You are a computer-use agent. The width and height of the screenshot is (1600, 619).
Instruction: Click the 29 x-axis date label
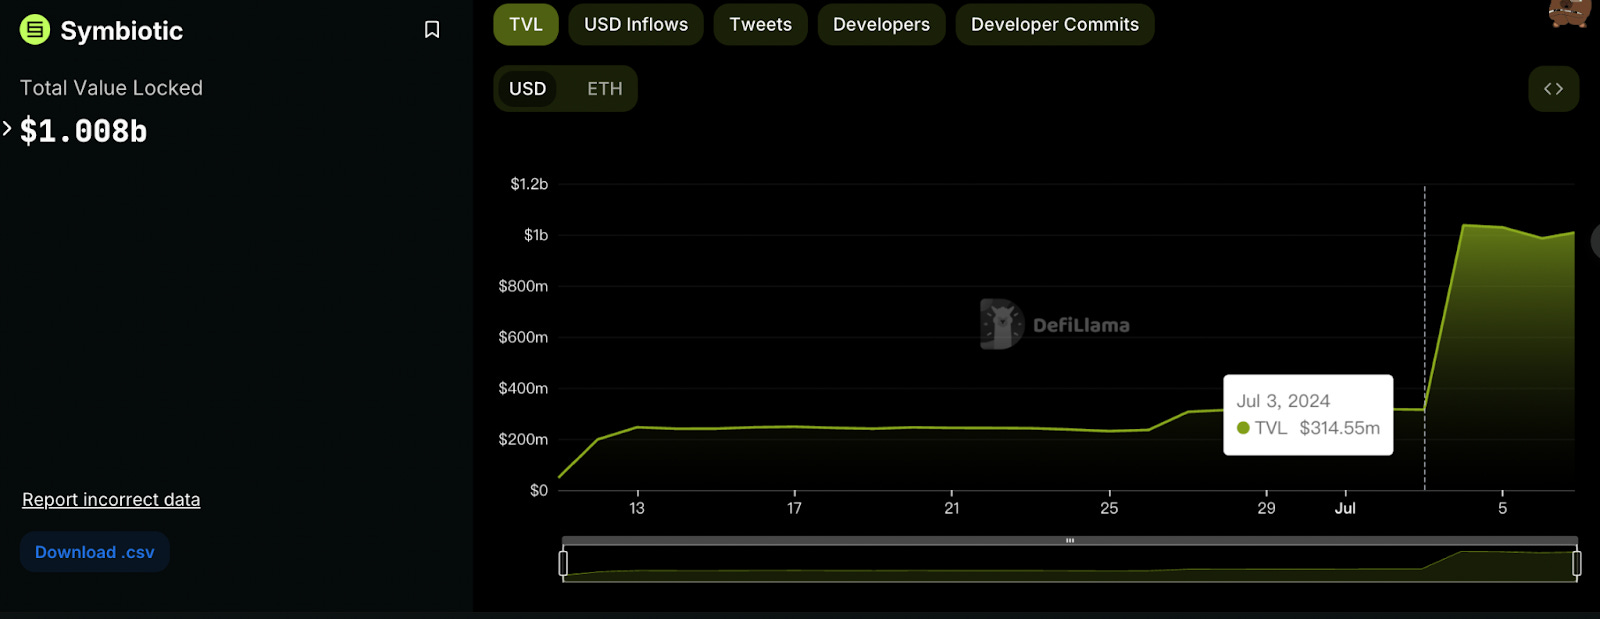1266,508
